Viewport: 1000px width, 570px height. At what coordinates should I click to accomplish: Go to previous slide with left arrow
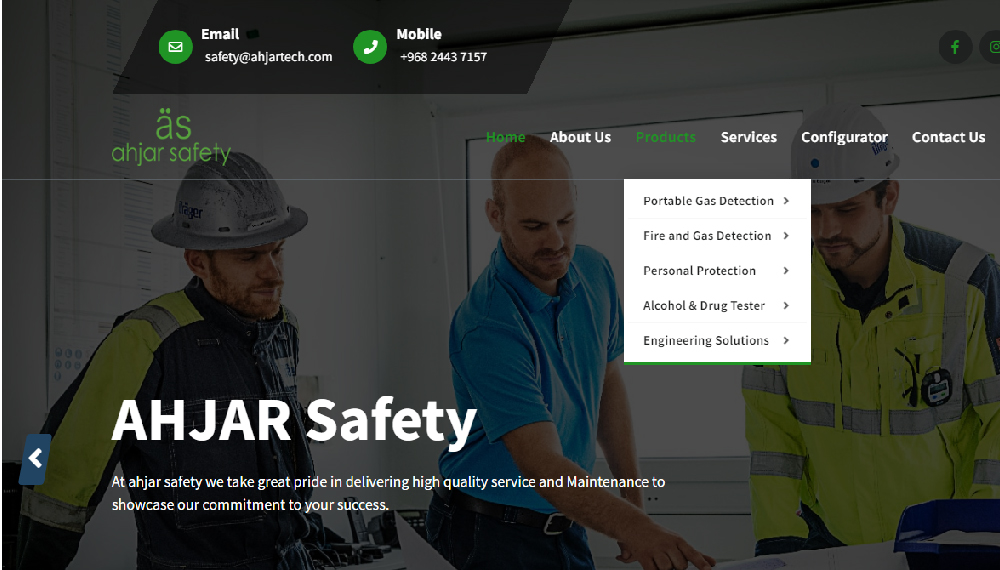point(35,459)
